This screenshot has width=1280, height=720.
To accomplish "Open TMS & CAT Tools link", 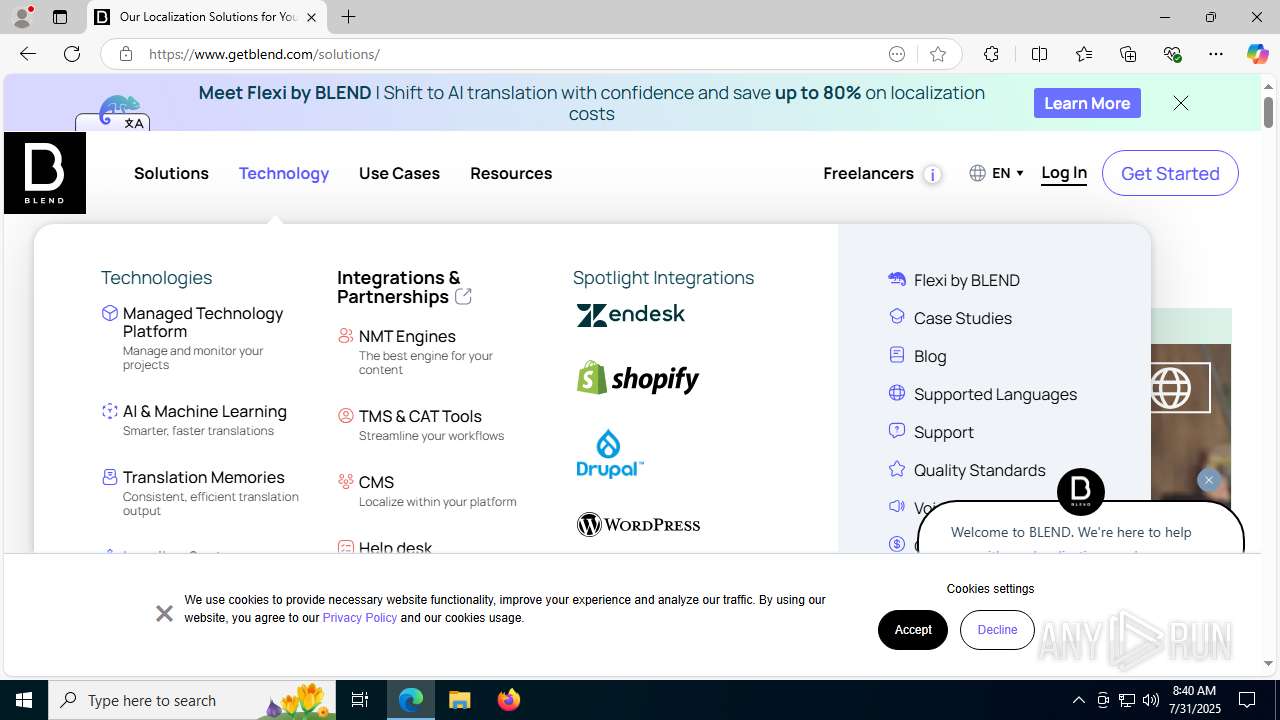I will 420,416.
